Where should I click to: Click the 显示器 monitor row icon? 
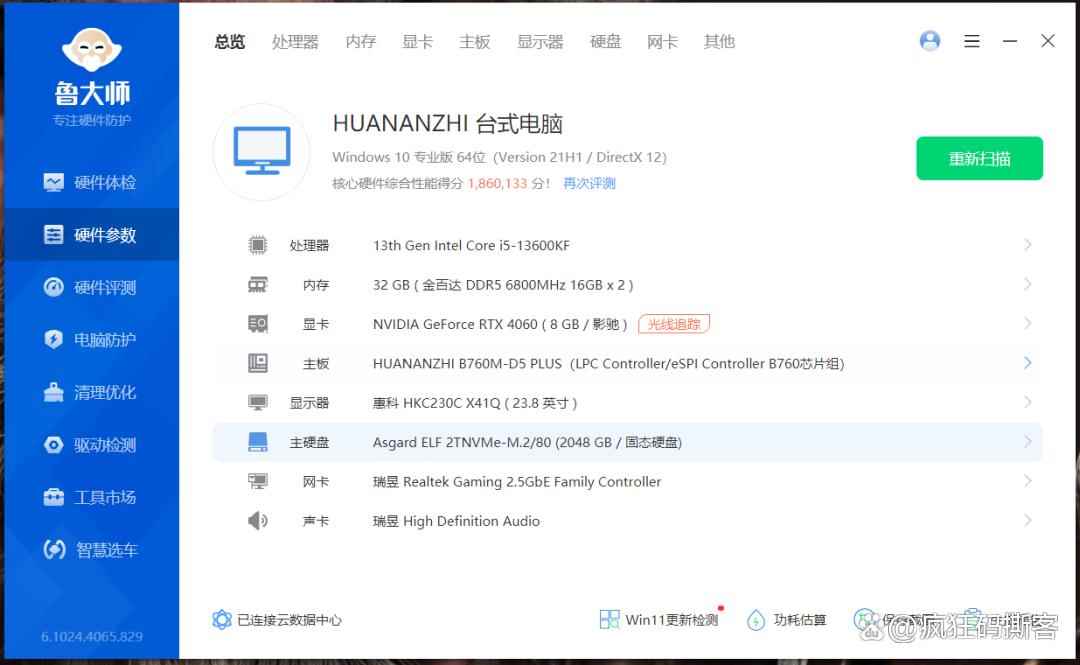click(x=258, y=402)
